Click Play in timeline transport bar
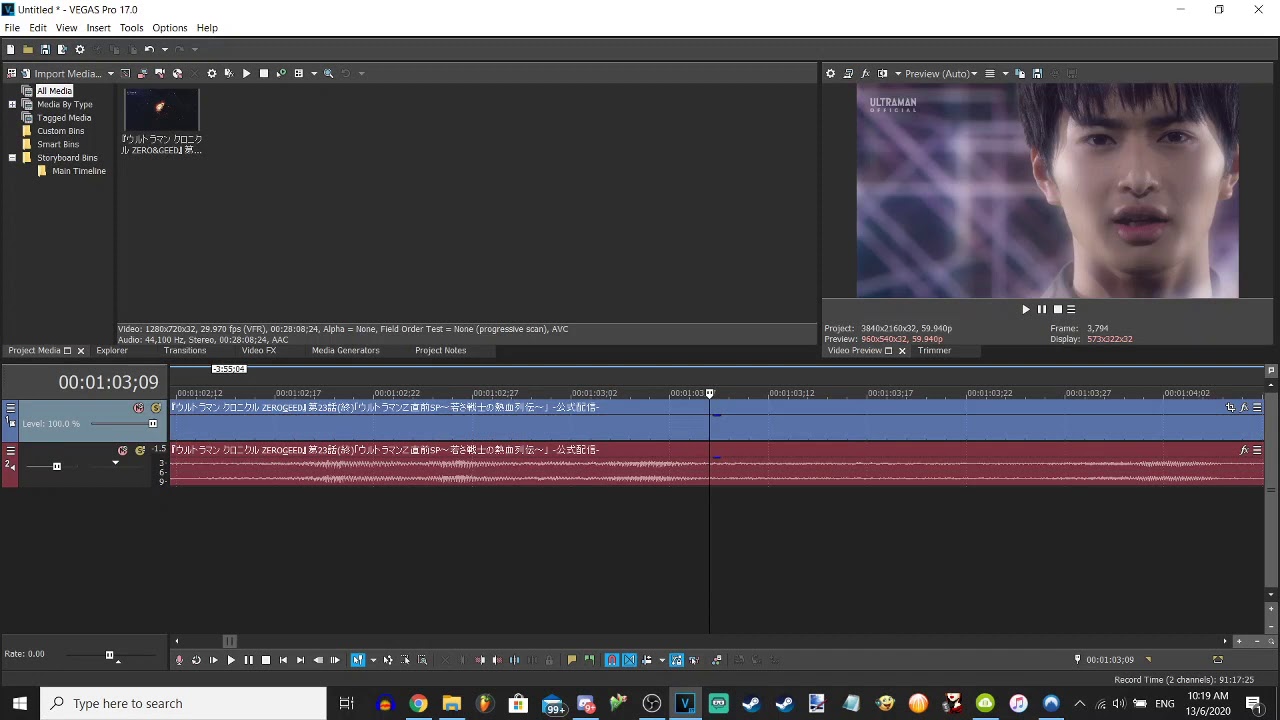The width and height of the screenshot is (1280, 720). [231, 660]
